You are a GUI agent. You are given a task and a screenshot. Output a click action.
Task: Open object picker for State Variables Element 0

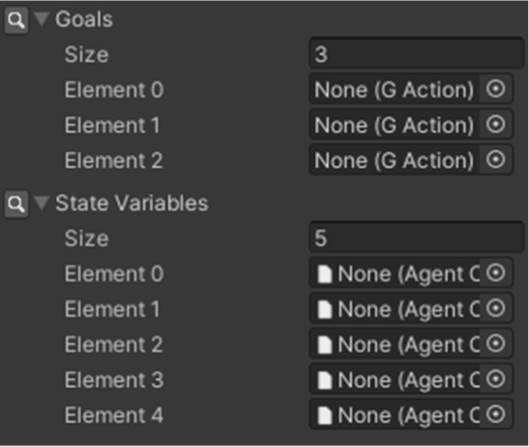point(496,273)
